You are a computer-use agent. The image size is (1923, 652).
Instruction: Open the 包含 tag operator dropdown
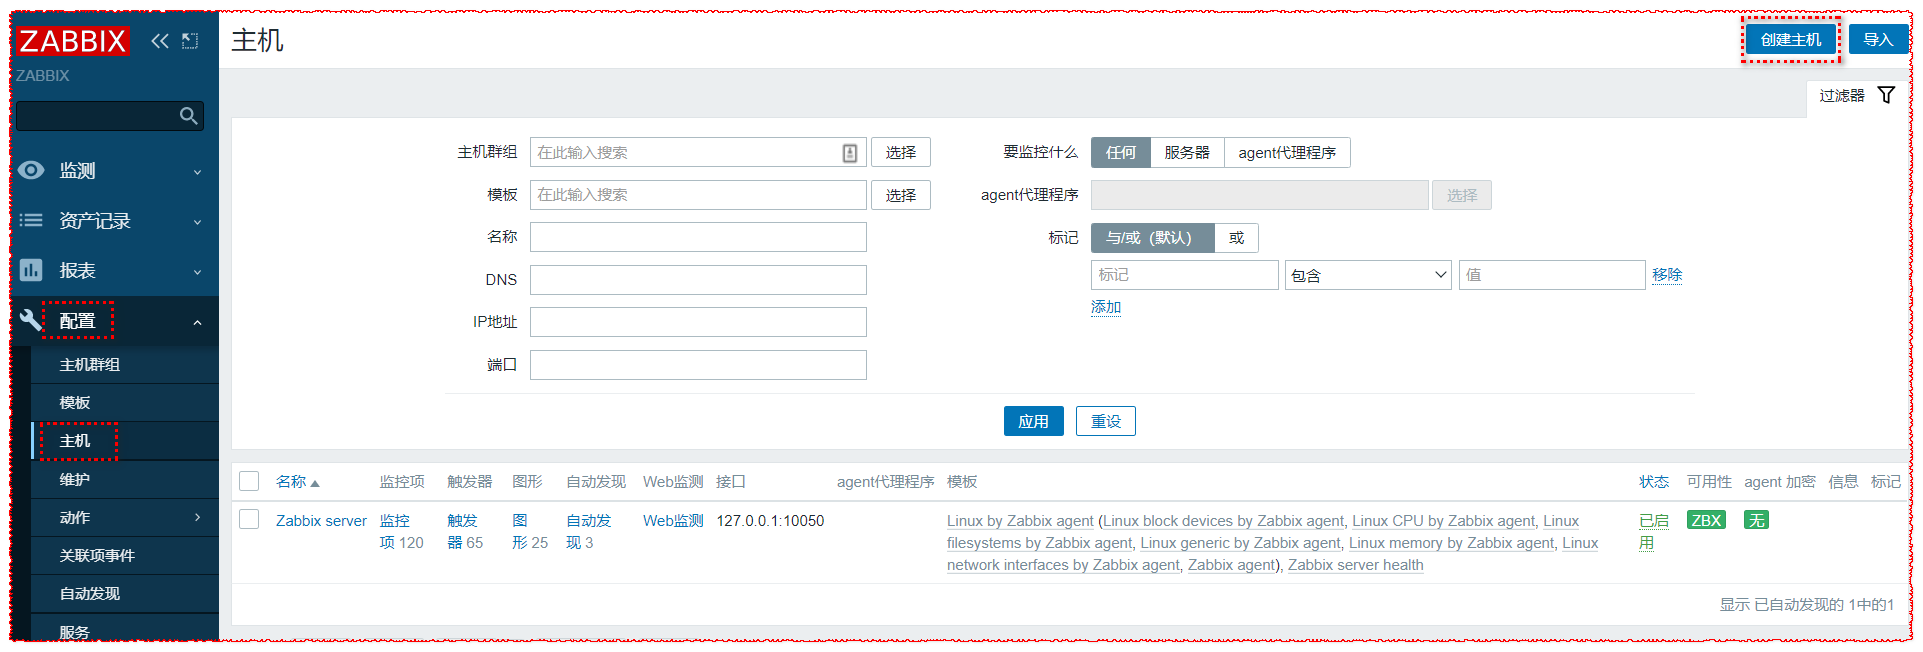pyautogui.click(x=1368, y=275)
